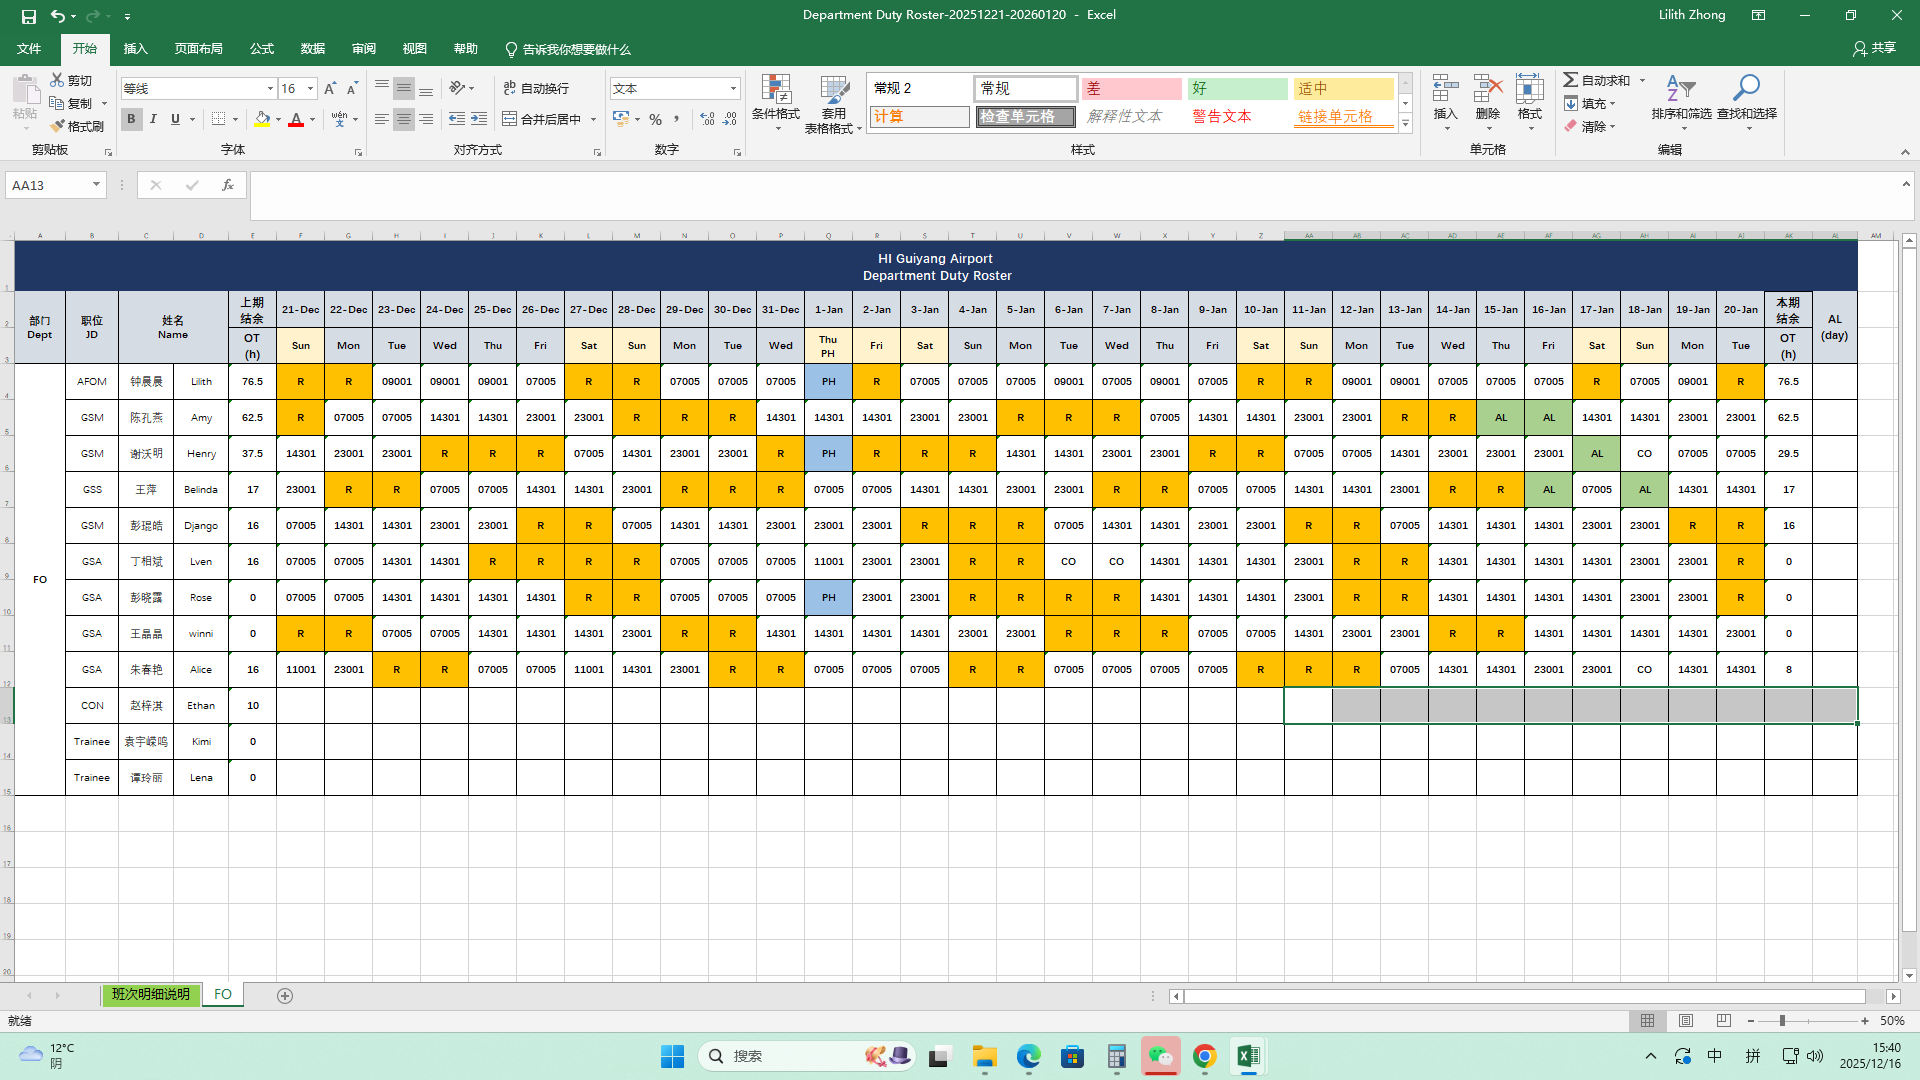Image resolution: width=1920 pixels, height=1080 pixels.
Task: Click the AutoSum sigma icon
Action: click(1571, 80)
